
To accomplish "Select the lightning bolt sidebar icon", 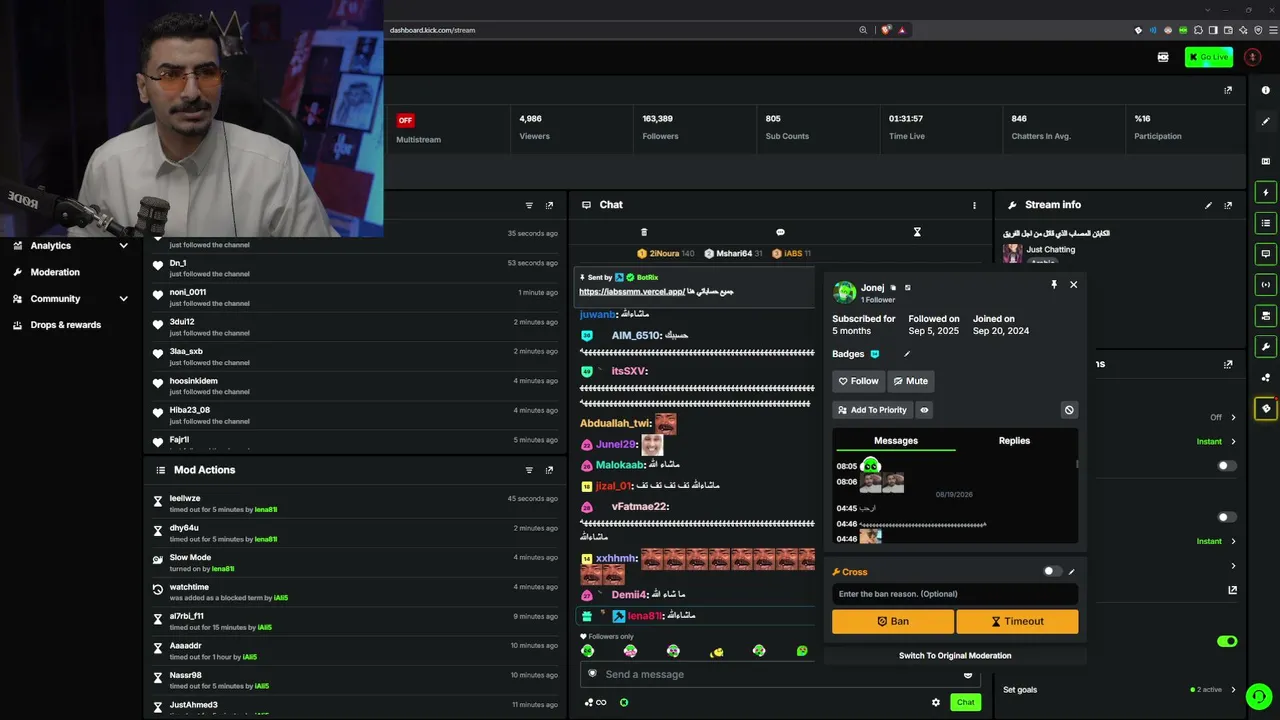I will pos(1266,192).
